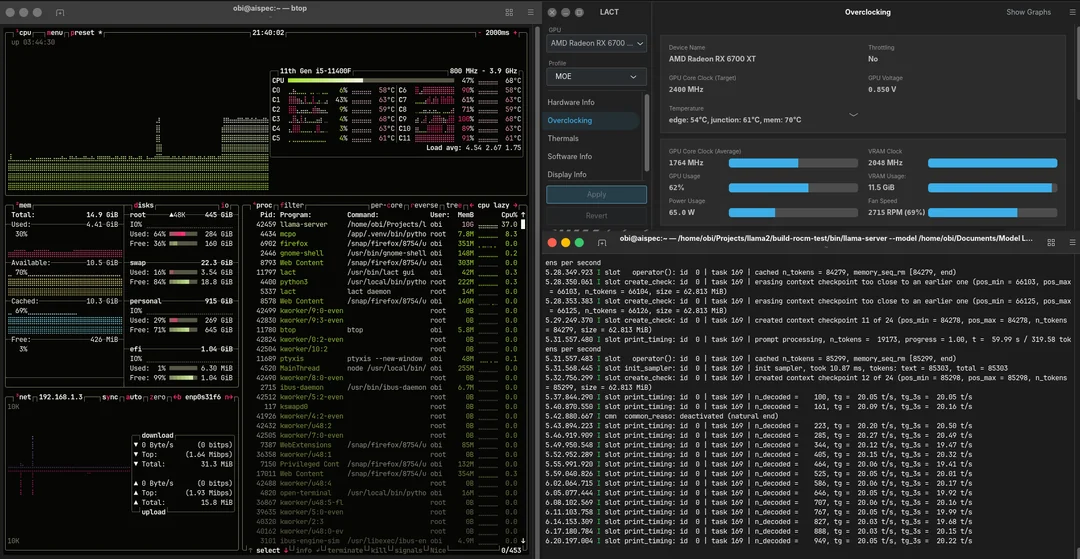Click Fan Speed 2715 RPM bar

[993, 213]
